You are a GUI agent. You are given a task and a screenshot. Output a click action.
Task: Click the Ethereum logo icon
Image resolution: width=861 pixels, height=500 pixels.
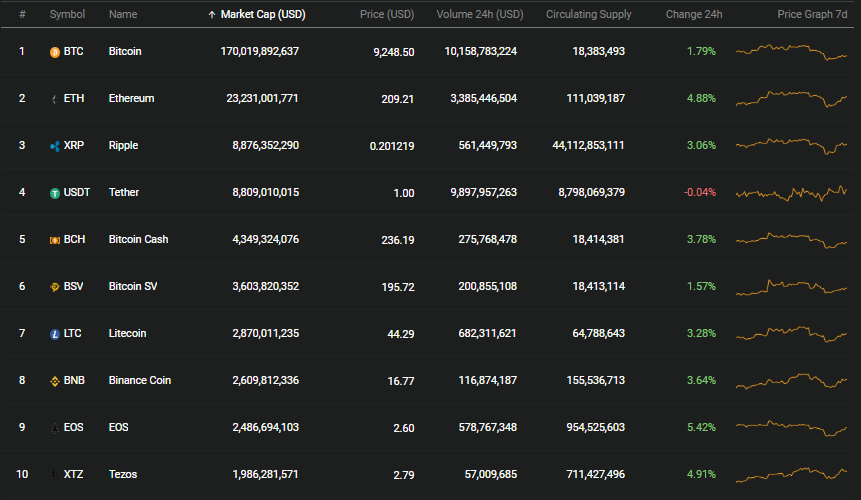coord(54,99)
